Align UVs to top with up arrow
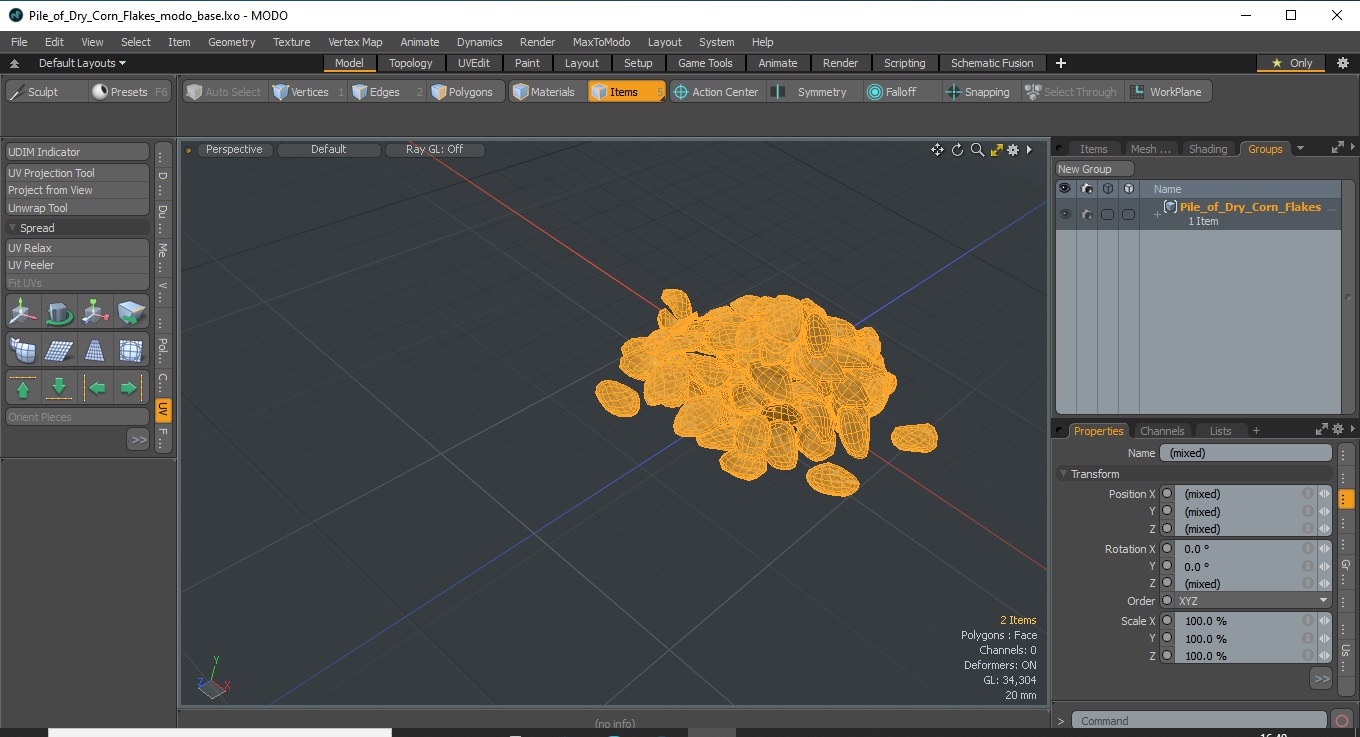Image resolution: width=1360 pixels, height=737 pixels. click(24, 387)
